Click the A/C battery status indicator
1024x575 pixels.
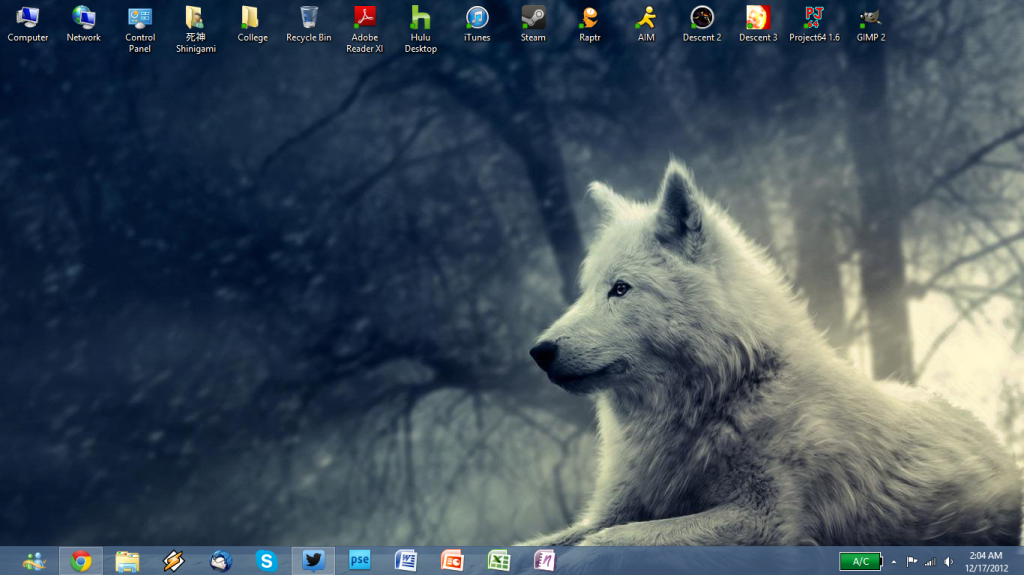pos(861,561)
